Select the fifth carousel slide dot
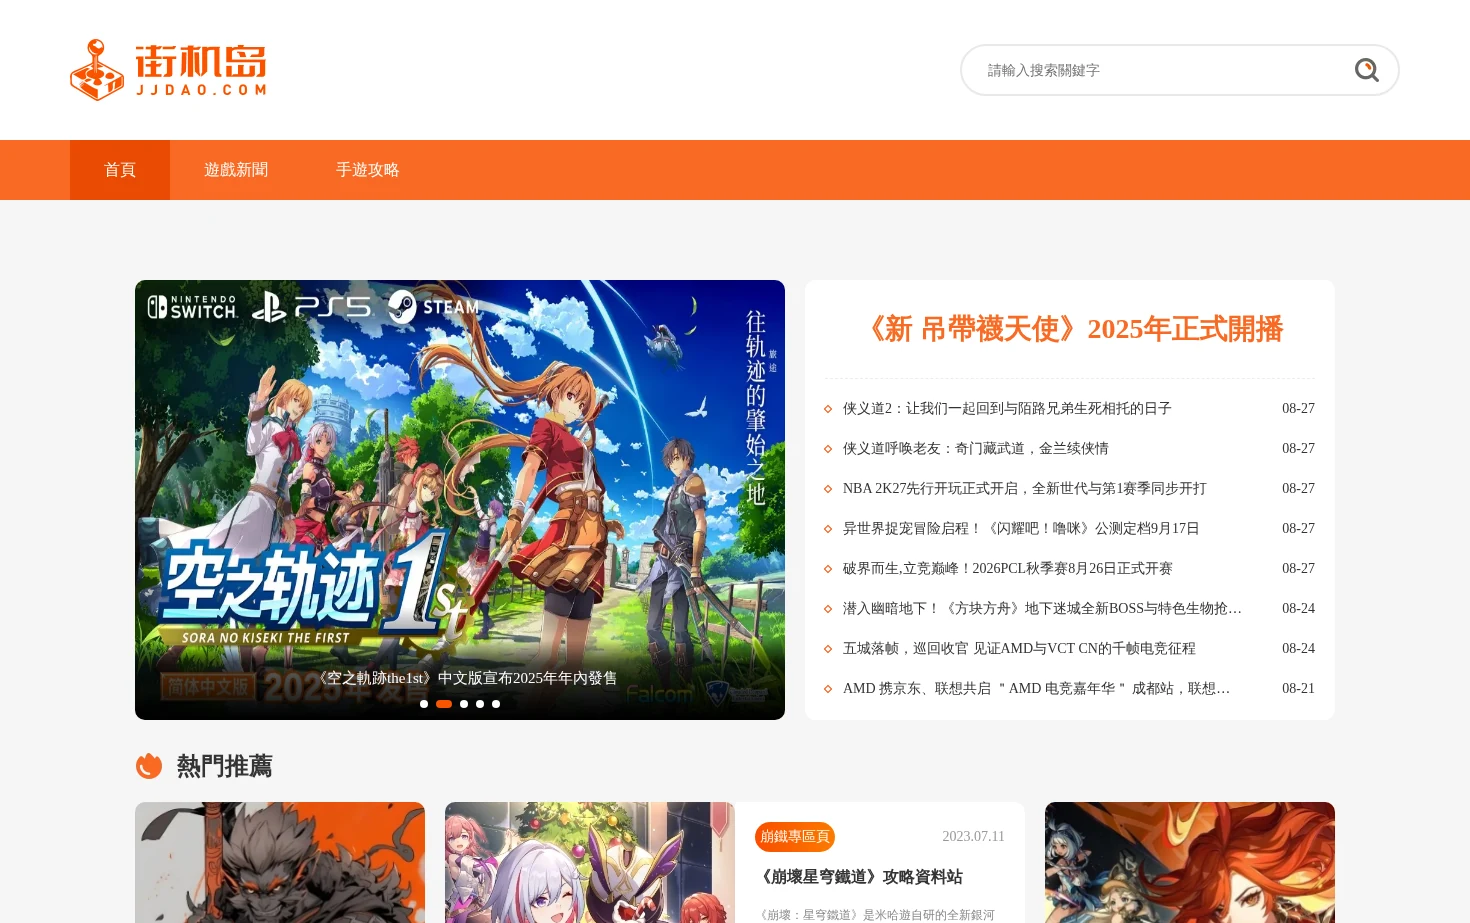Viewport: 1470px width, 923px height. coord(496,704)
